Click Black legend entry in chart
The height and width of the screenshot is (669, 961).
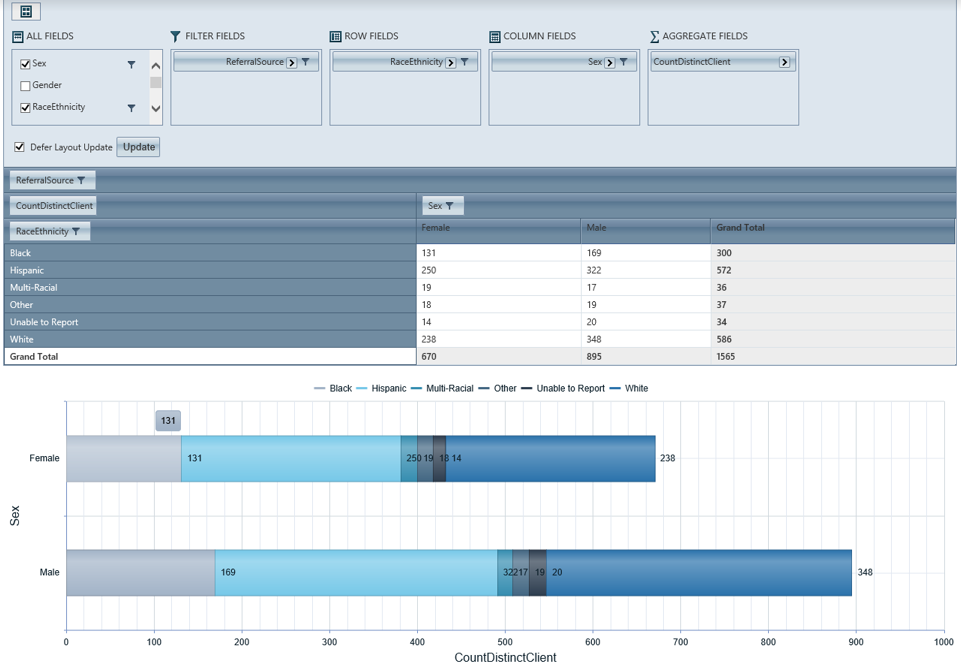click(333, 388)
